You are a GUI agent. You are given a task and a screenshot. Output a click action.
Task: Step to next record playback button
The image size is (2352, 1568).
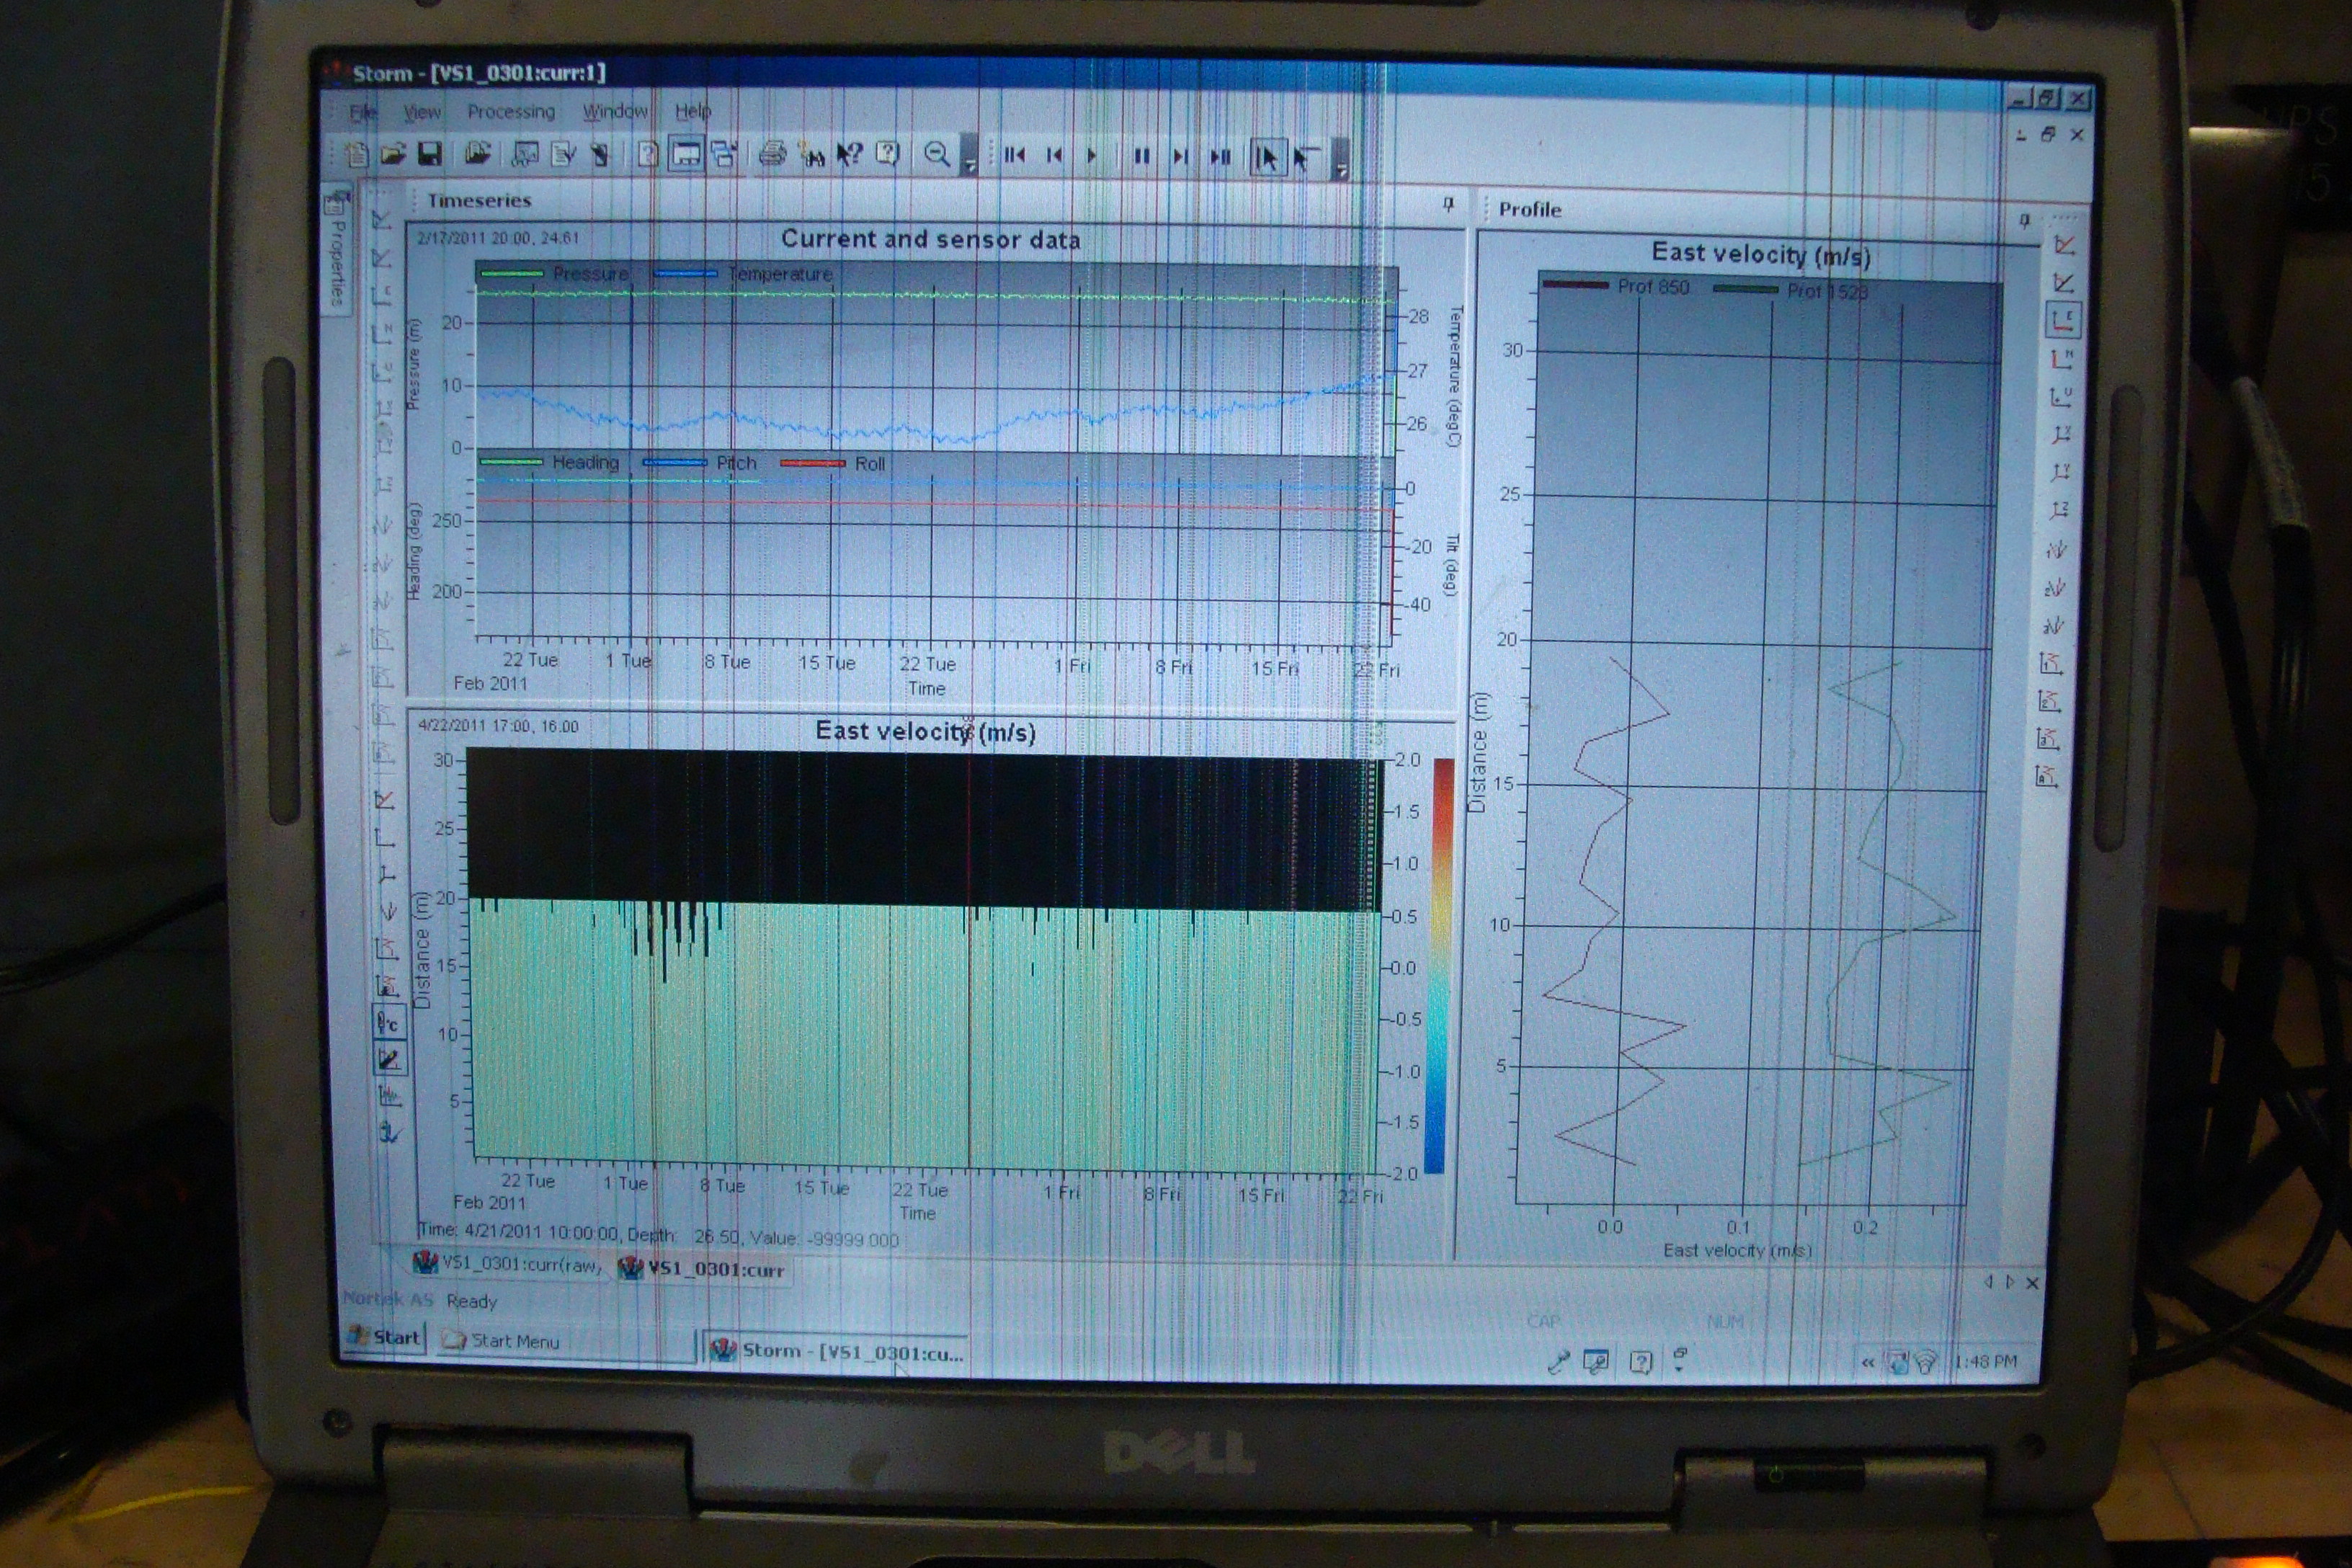tap(1180, 157)
